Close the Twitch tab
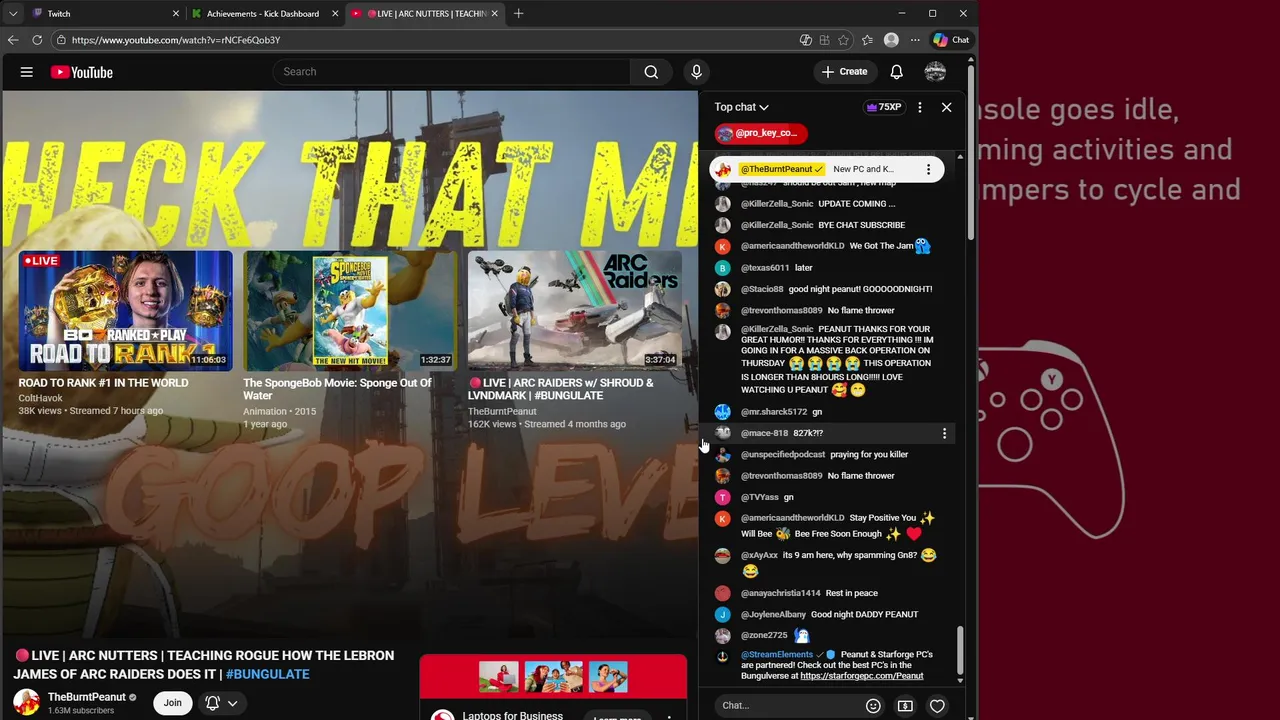1280x720 pixels. [176, 14]
